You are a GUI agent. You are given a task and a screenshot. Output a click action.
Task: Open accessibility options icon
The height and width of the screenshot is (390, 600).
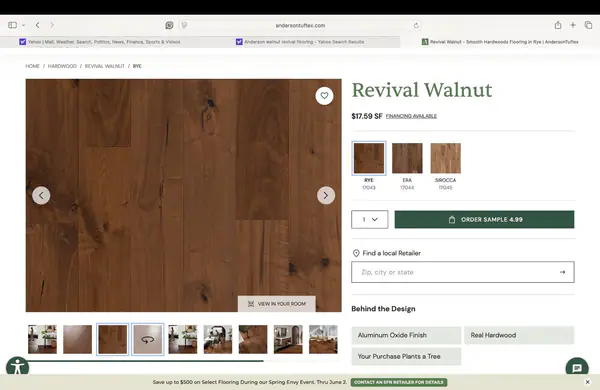tap(17, 368)
